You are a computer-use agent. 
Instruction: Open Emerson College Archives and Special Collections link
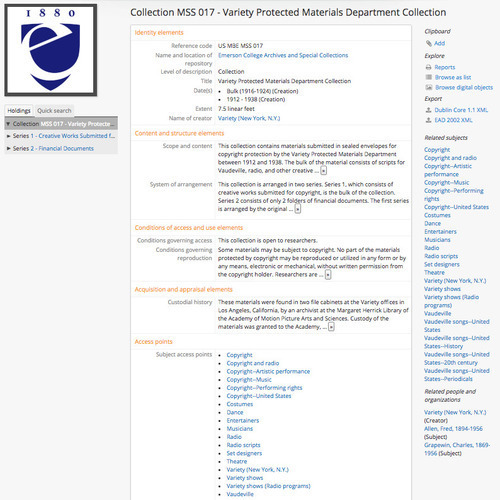(283, 55)
